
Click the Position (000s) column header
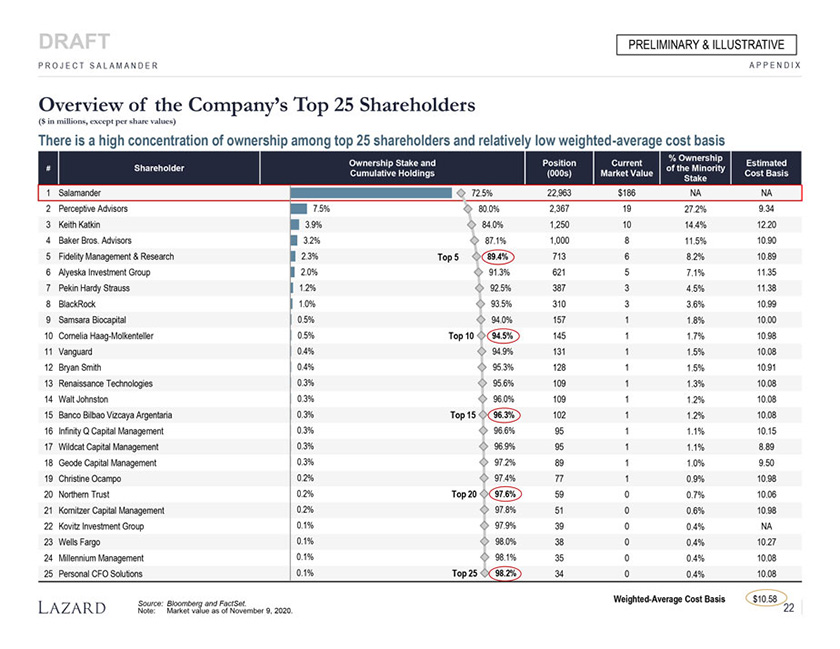click(558, 168)
